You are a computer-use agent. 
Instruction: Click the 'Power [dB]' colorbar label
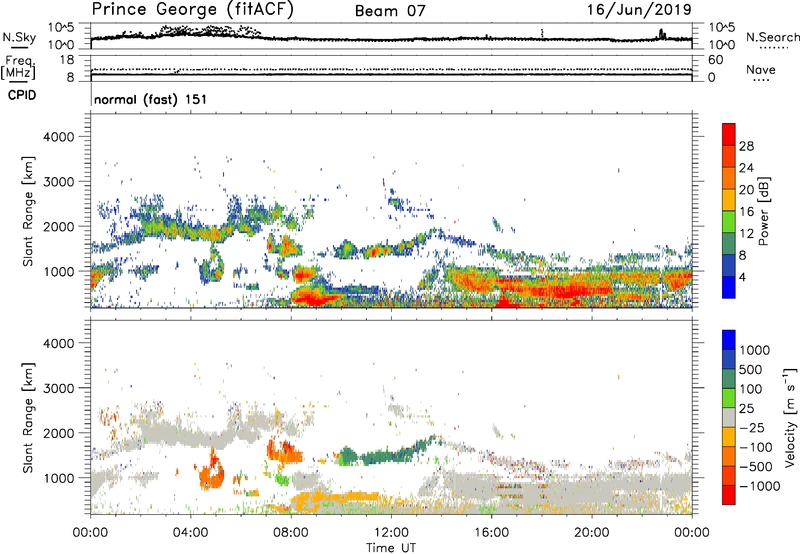tap(763, 211)
